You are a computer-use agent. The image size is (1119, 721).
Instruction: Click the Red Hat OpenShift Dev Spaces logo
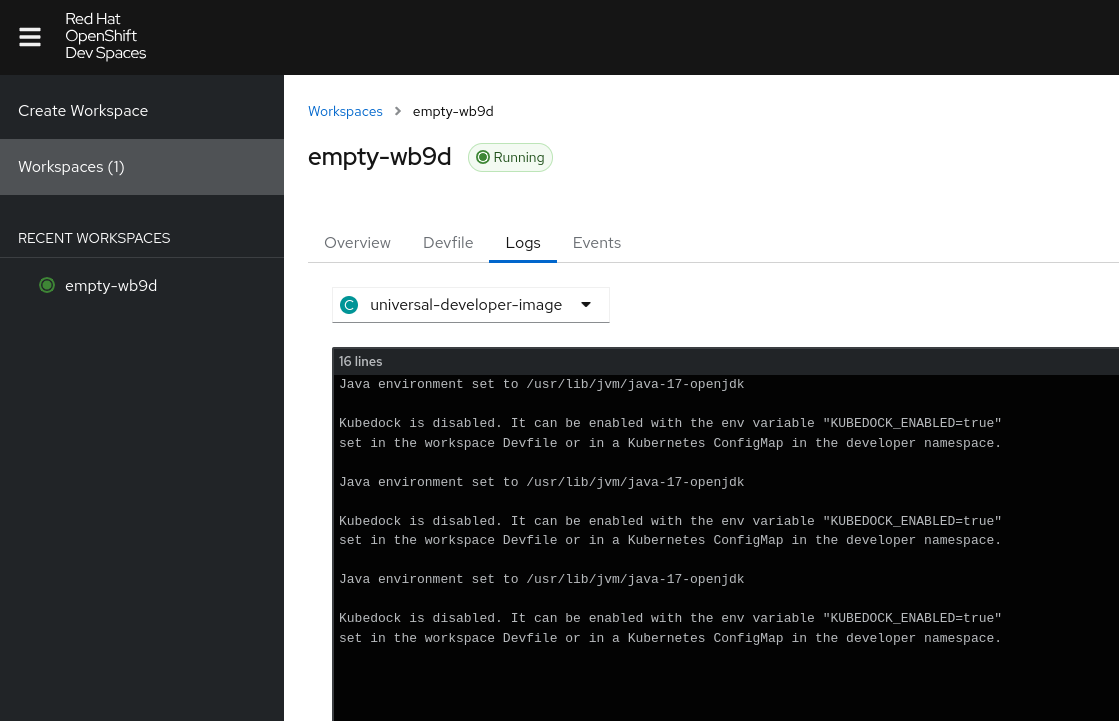[106, 36]
